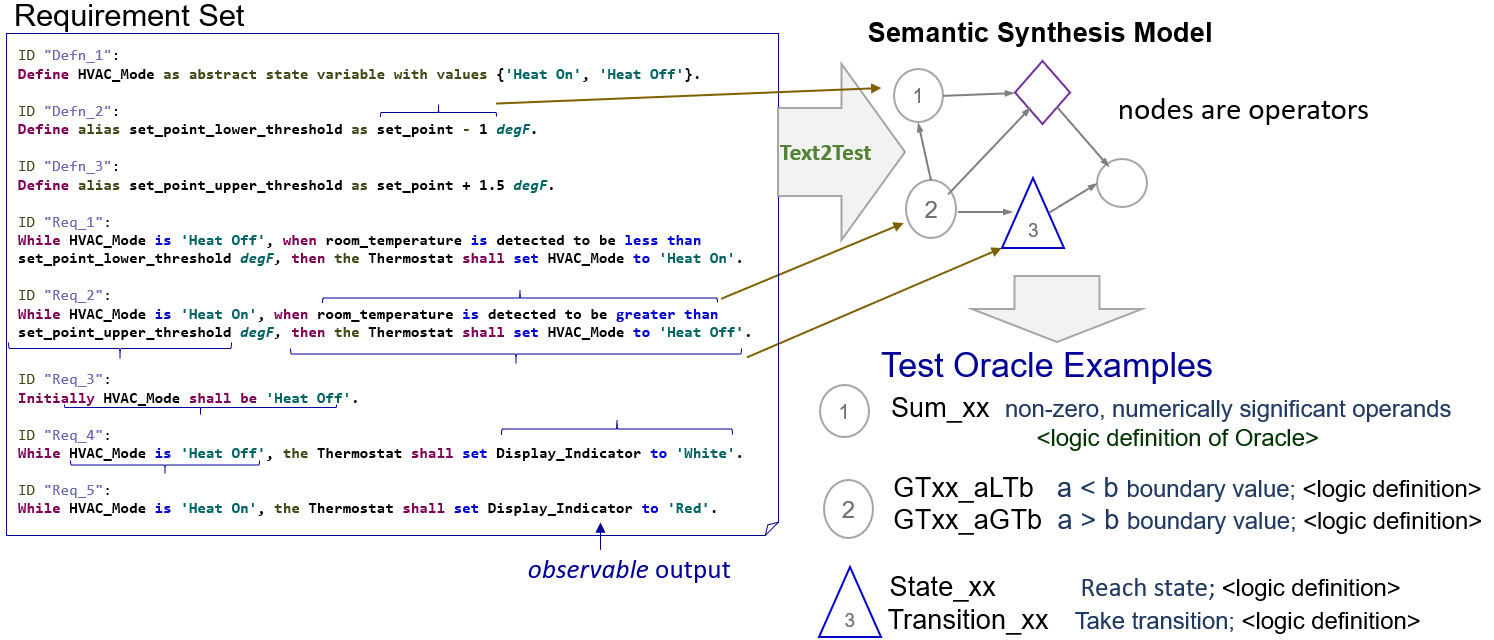Click 'non-zero, numerically significant operands' description
Image resolution: width=1494 pixels, height=640 pixels.
tap(1227, 409)
